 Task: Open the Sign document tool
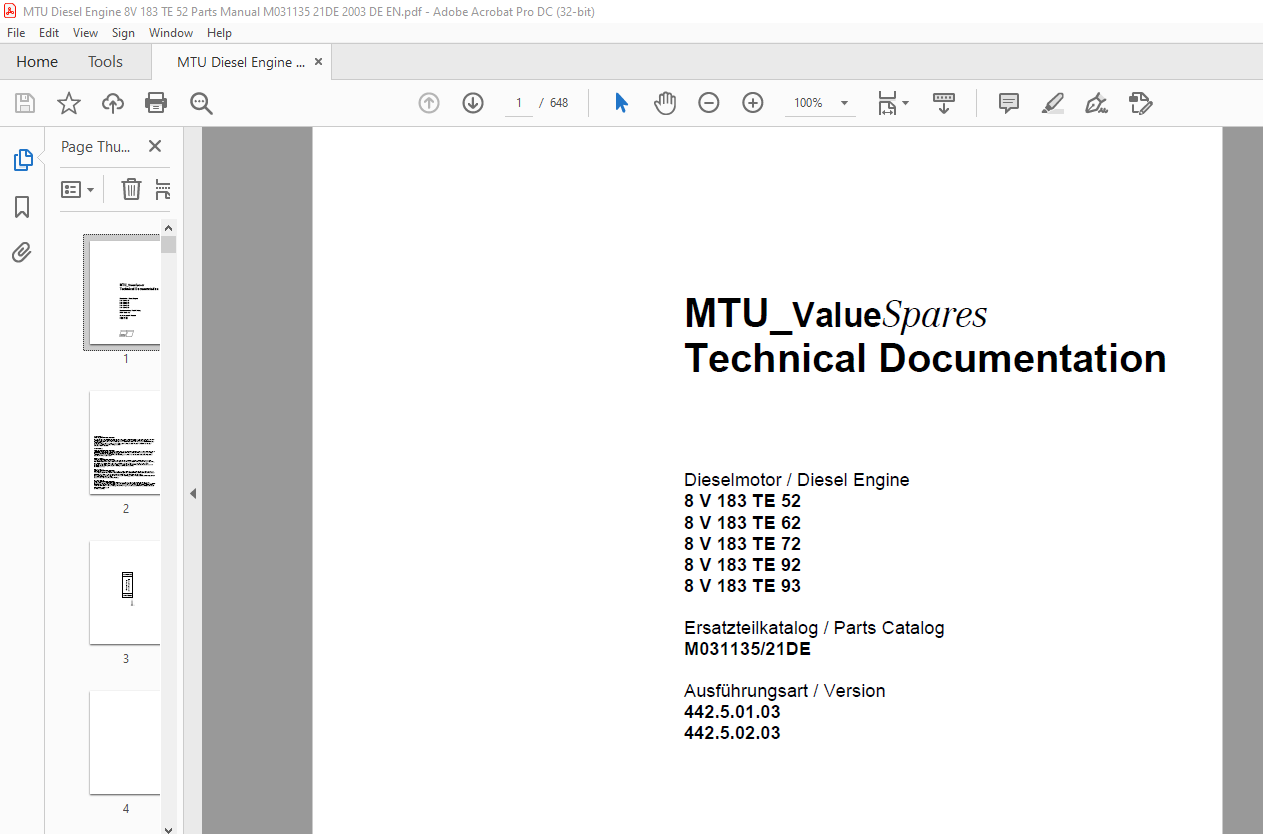tap(1096, 103)
